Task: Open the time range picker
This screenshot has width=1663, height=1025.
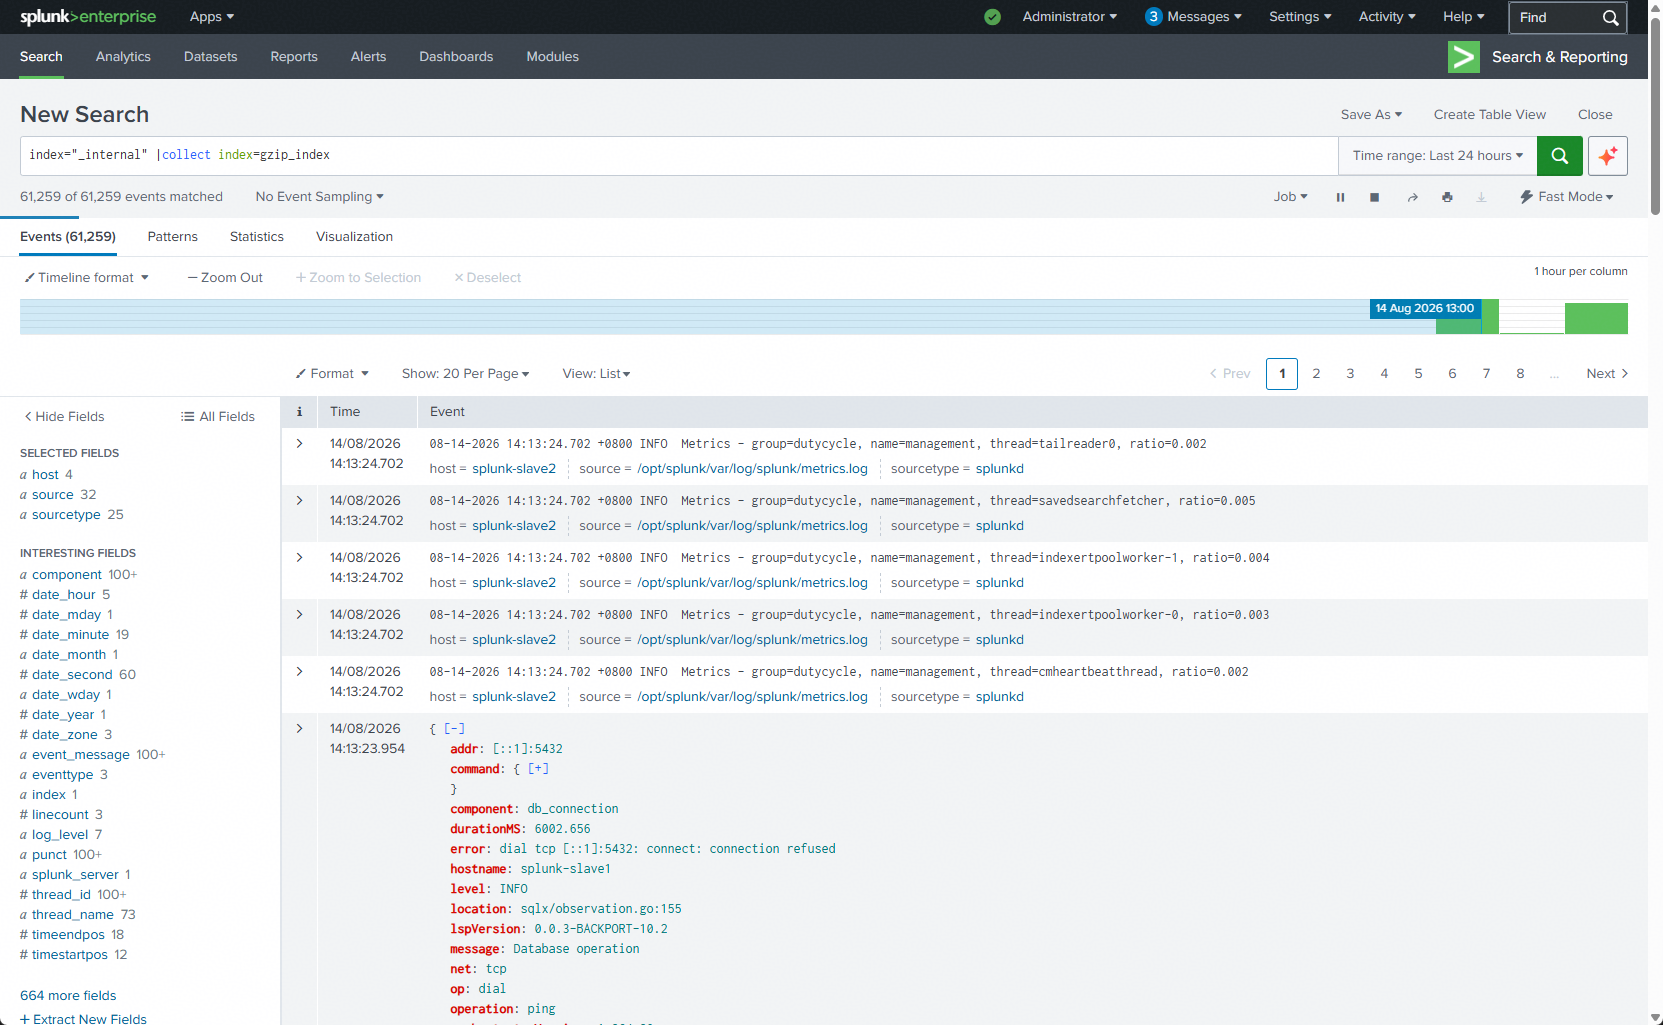Action: click(1438, 156)
